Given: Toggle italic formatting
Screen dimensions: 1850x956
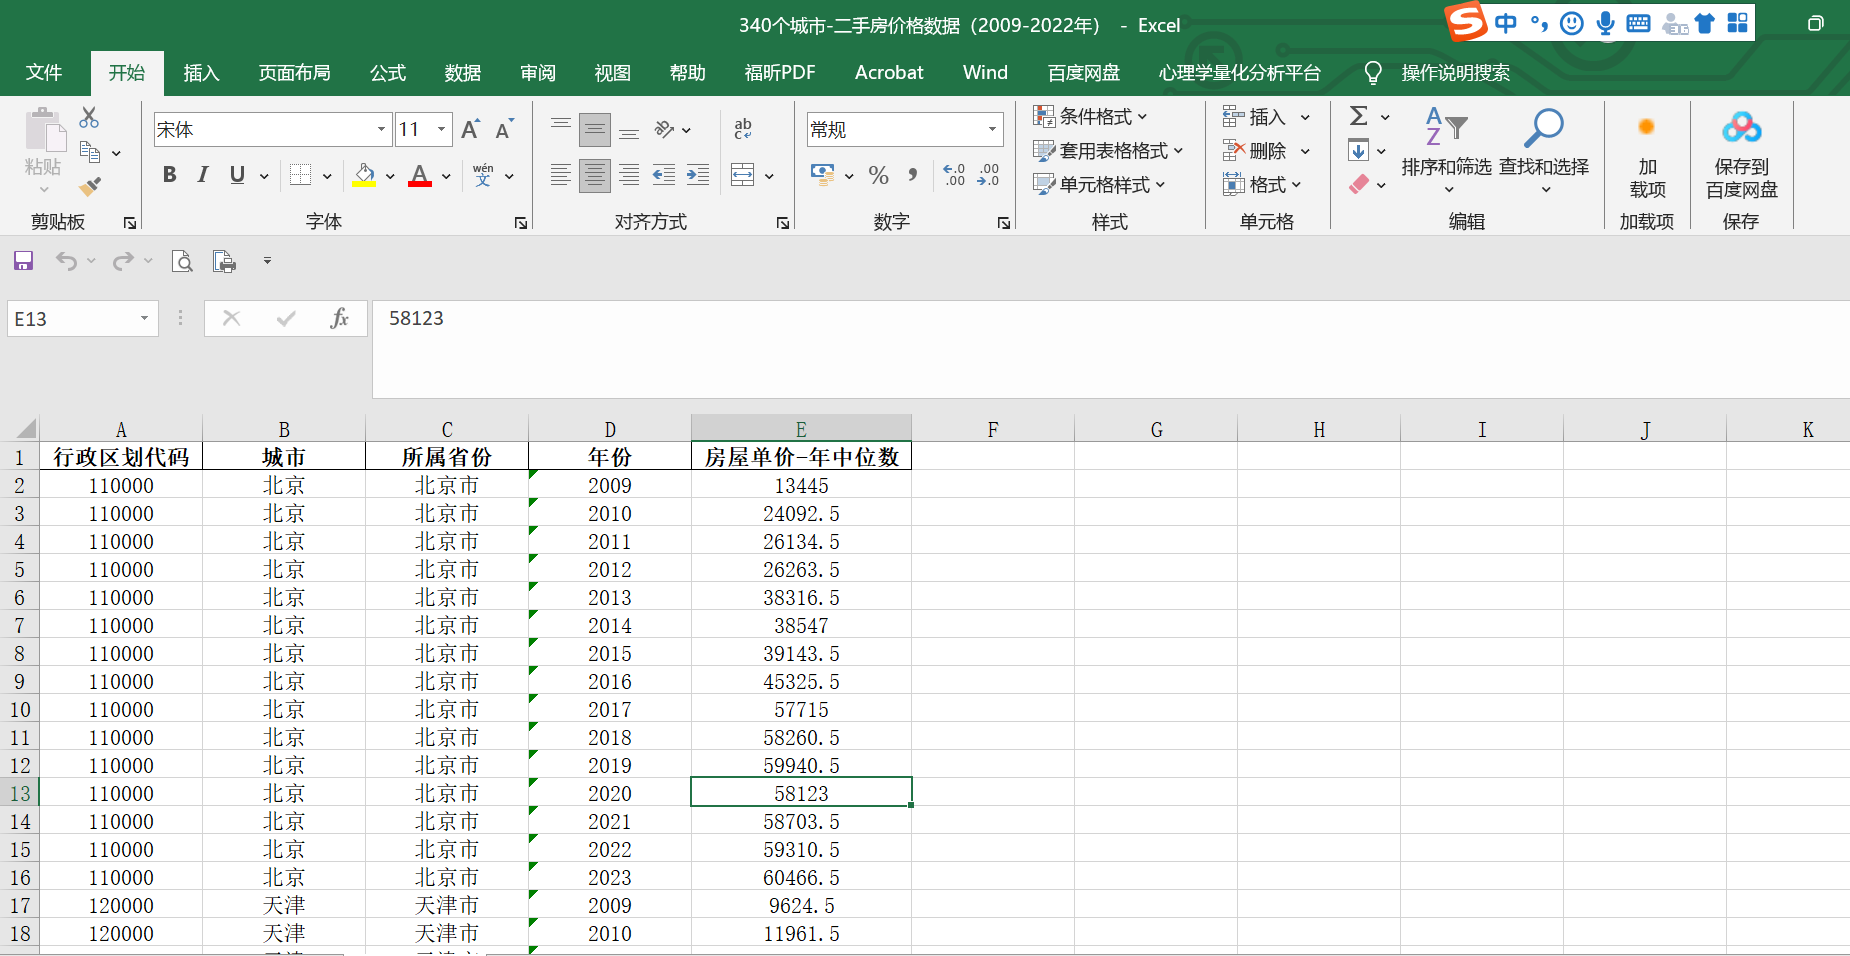Looking at the screenshot, I should point(203,175).
